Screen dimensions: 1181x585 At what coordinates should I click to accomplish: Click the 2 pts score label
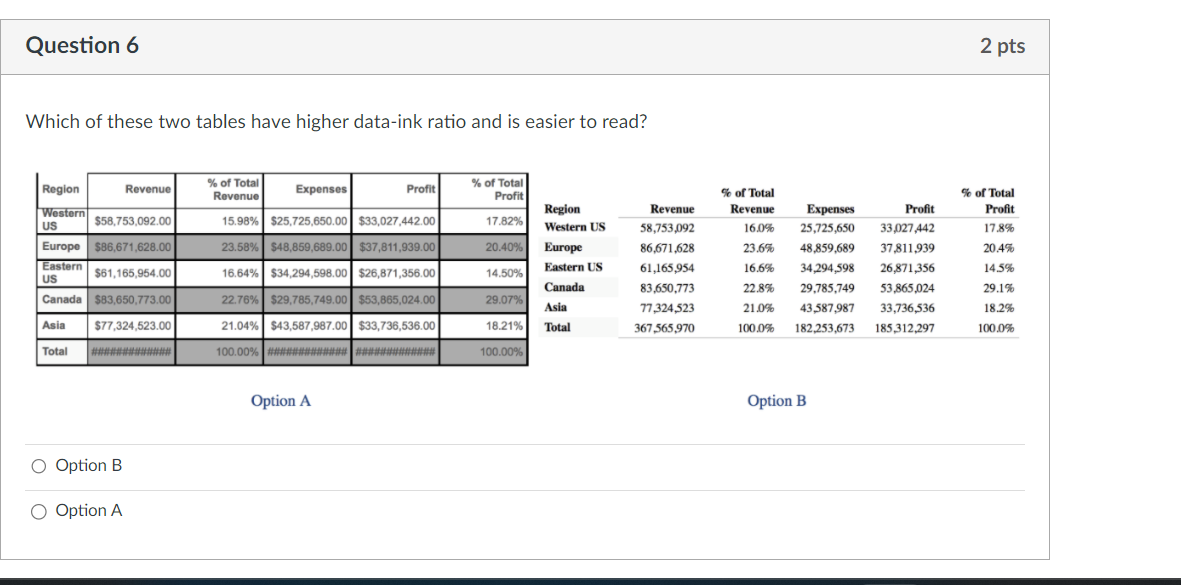pos(1002,45)
